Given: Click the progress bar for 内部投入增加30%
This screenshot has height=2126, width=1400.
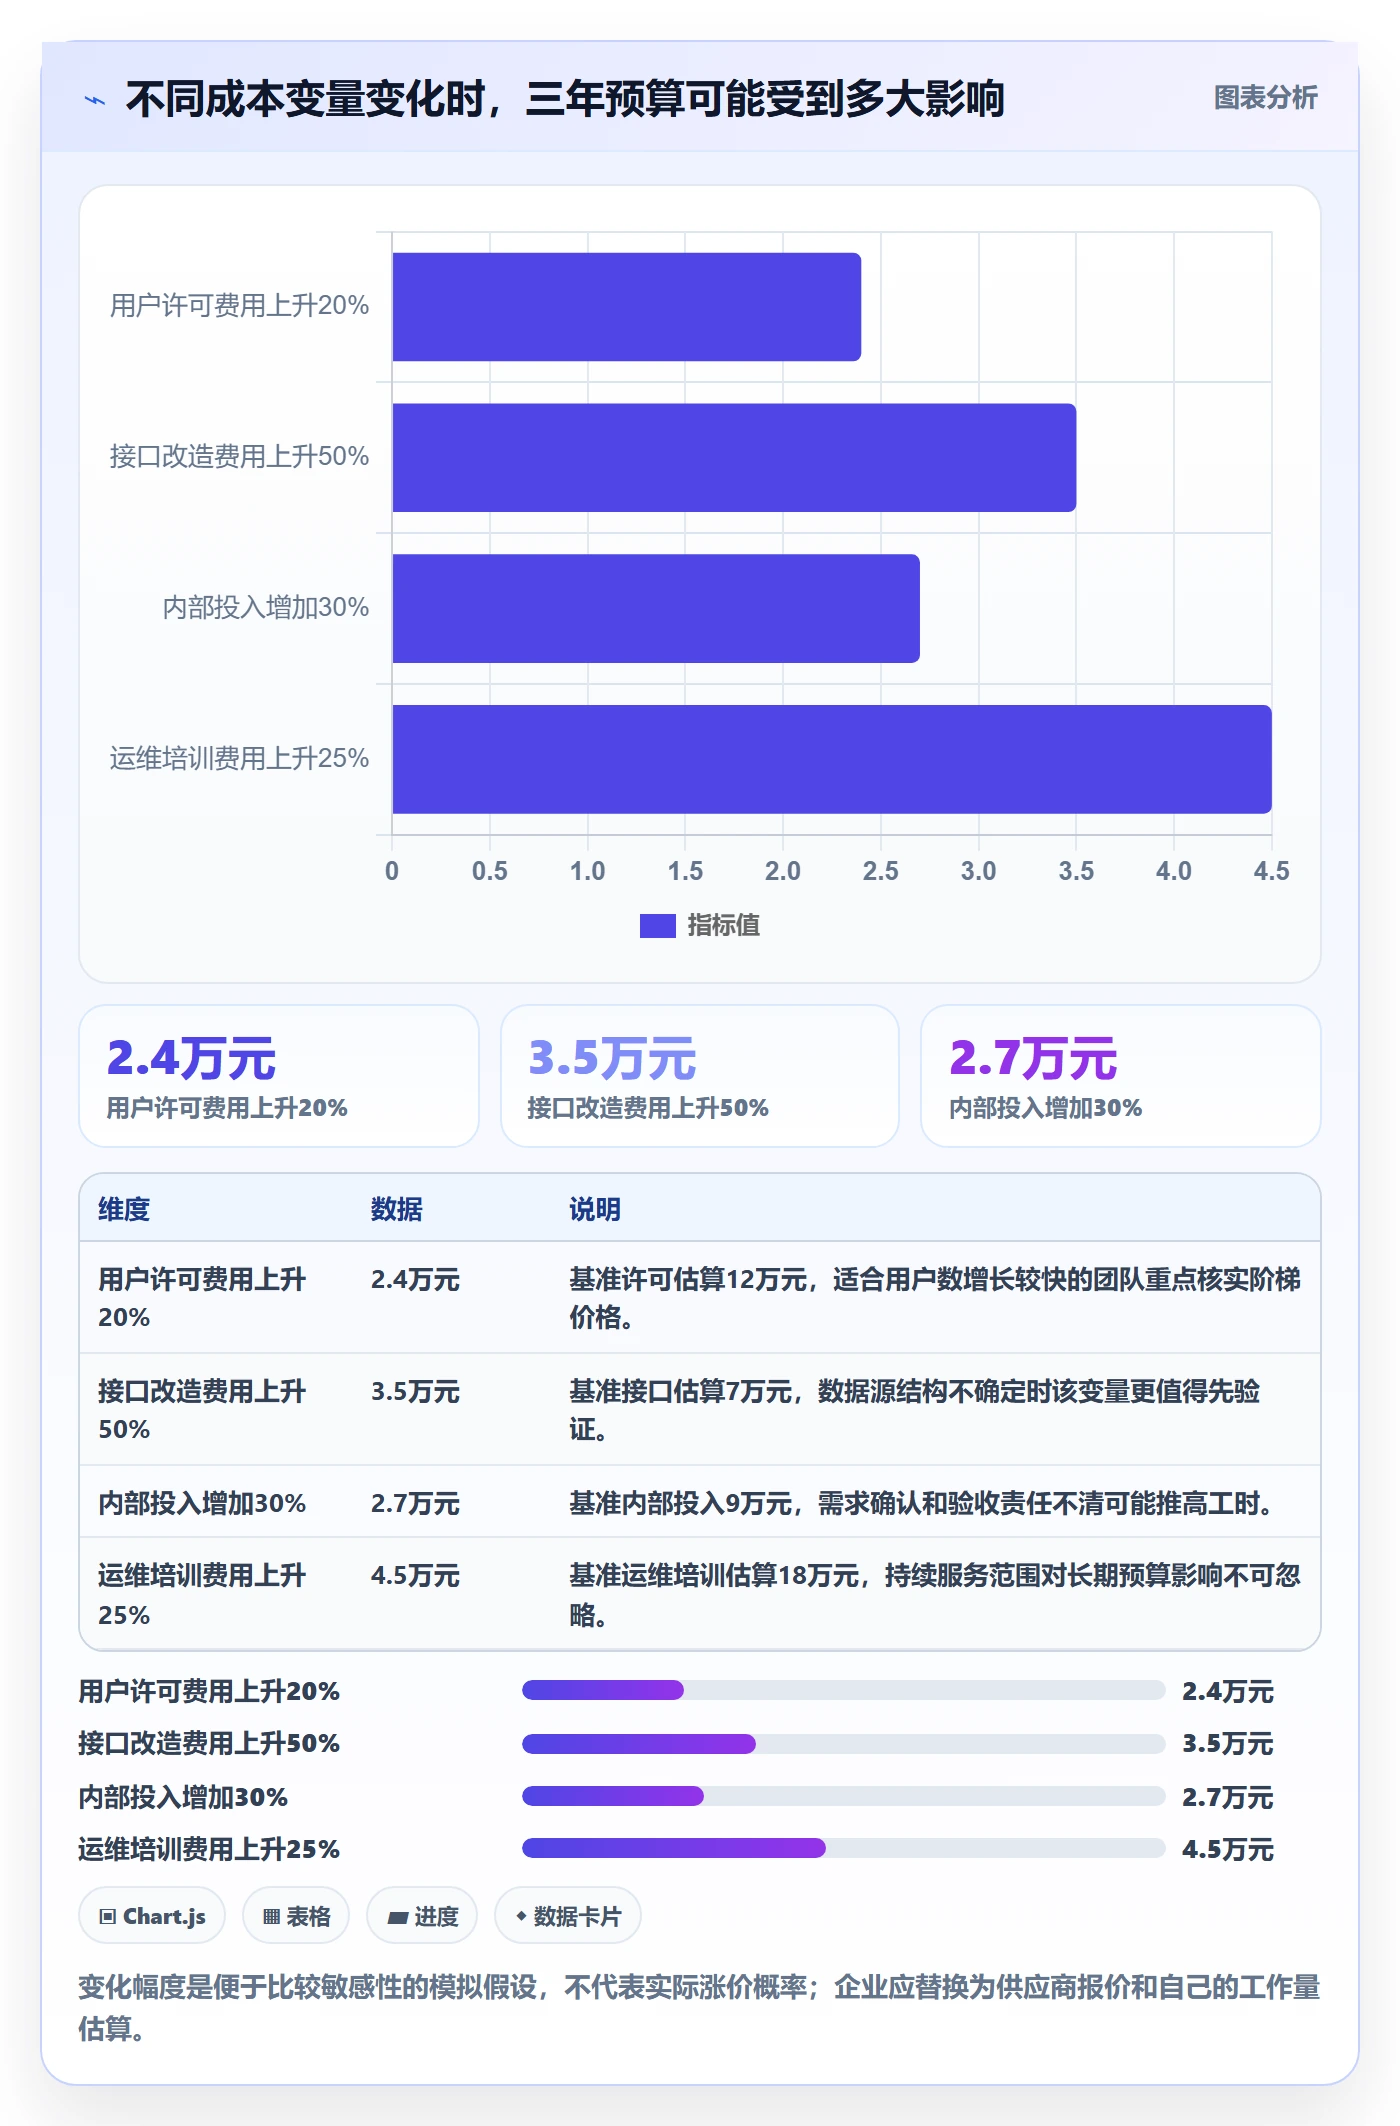Looking at the screenshot, I should click(x=843, y=1796).
